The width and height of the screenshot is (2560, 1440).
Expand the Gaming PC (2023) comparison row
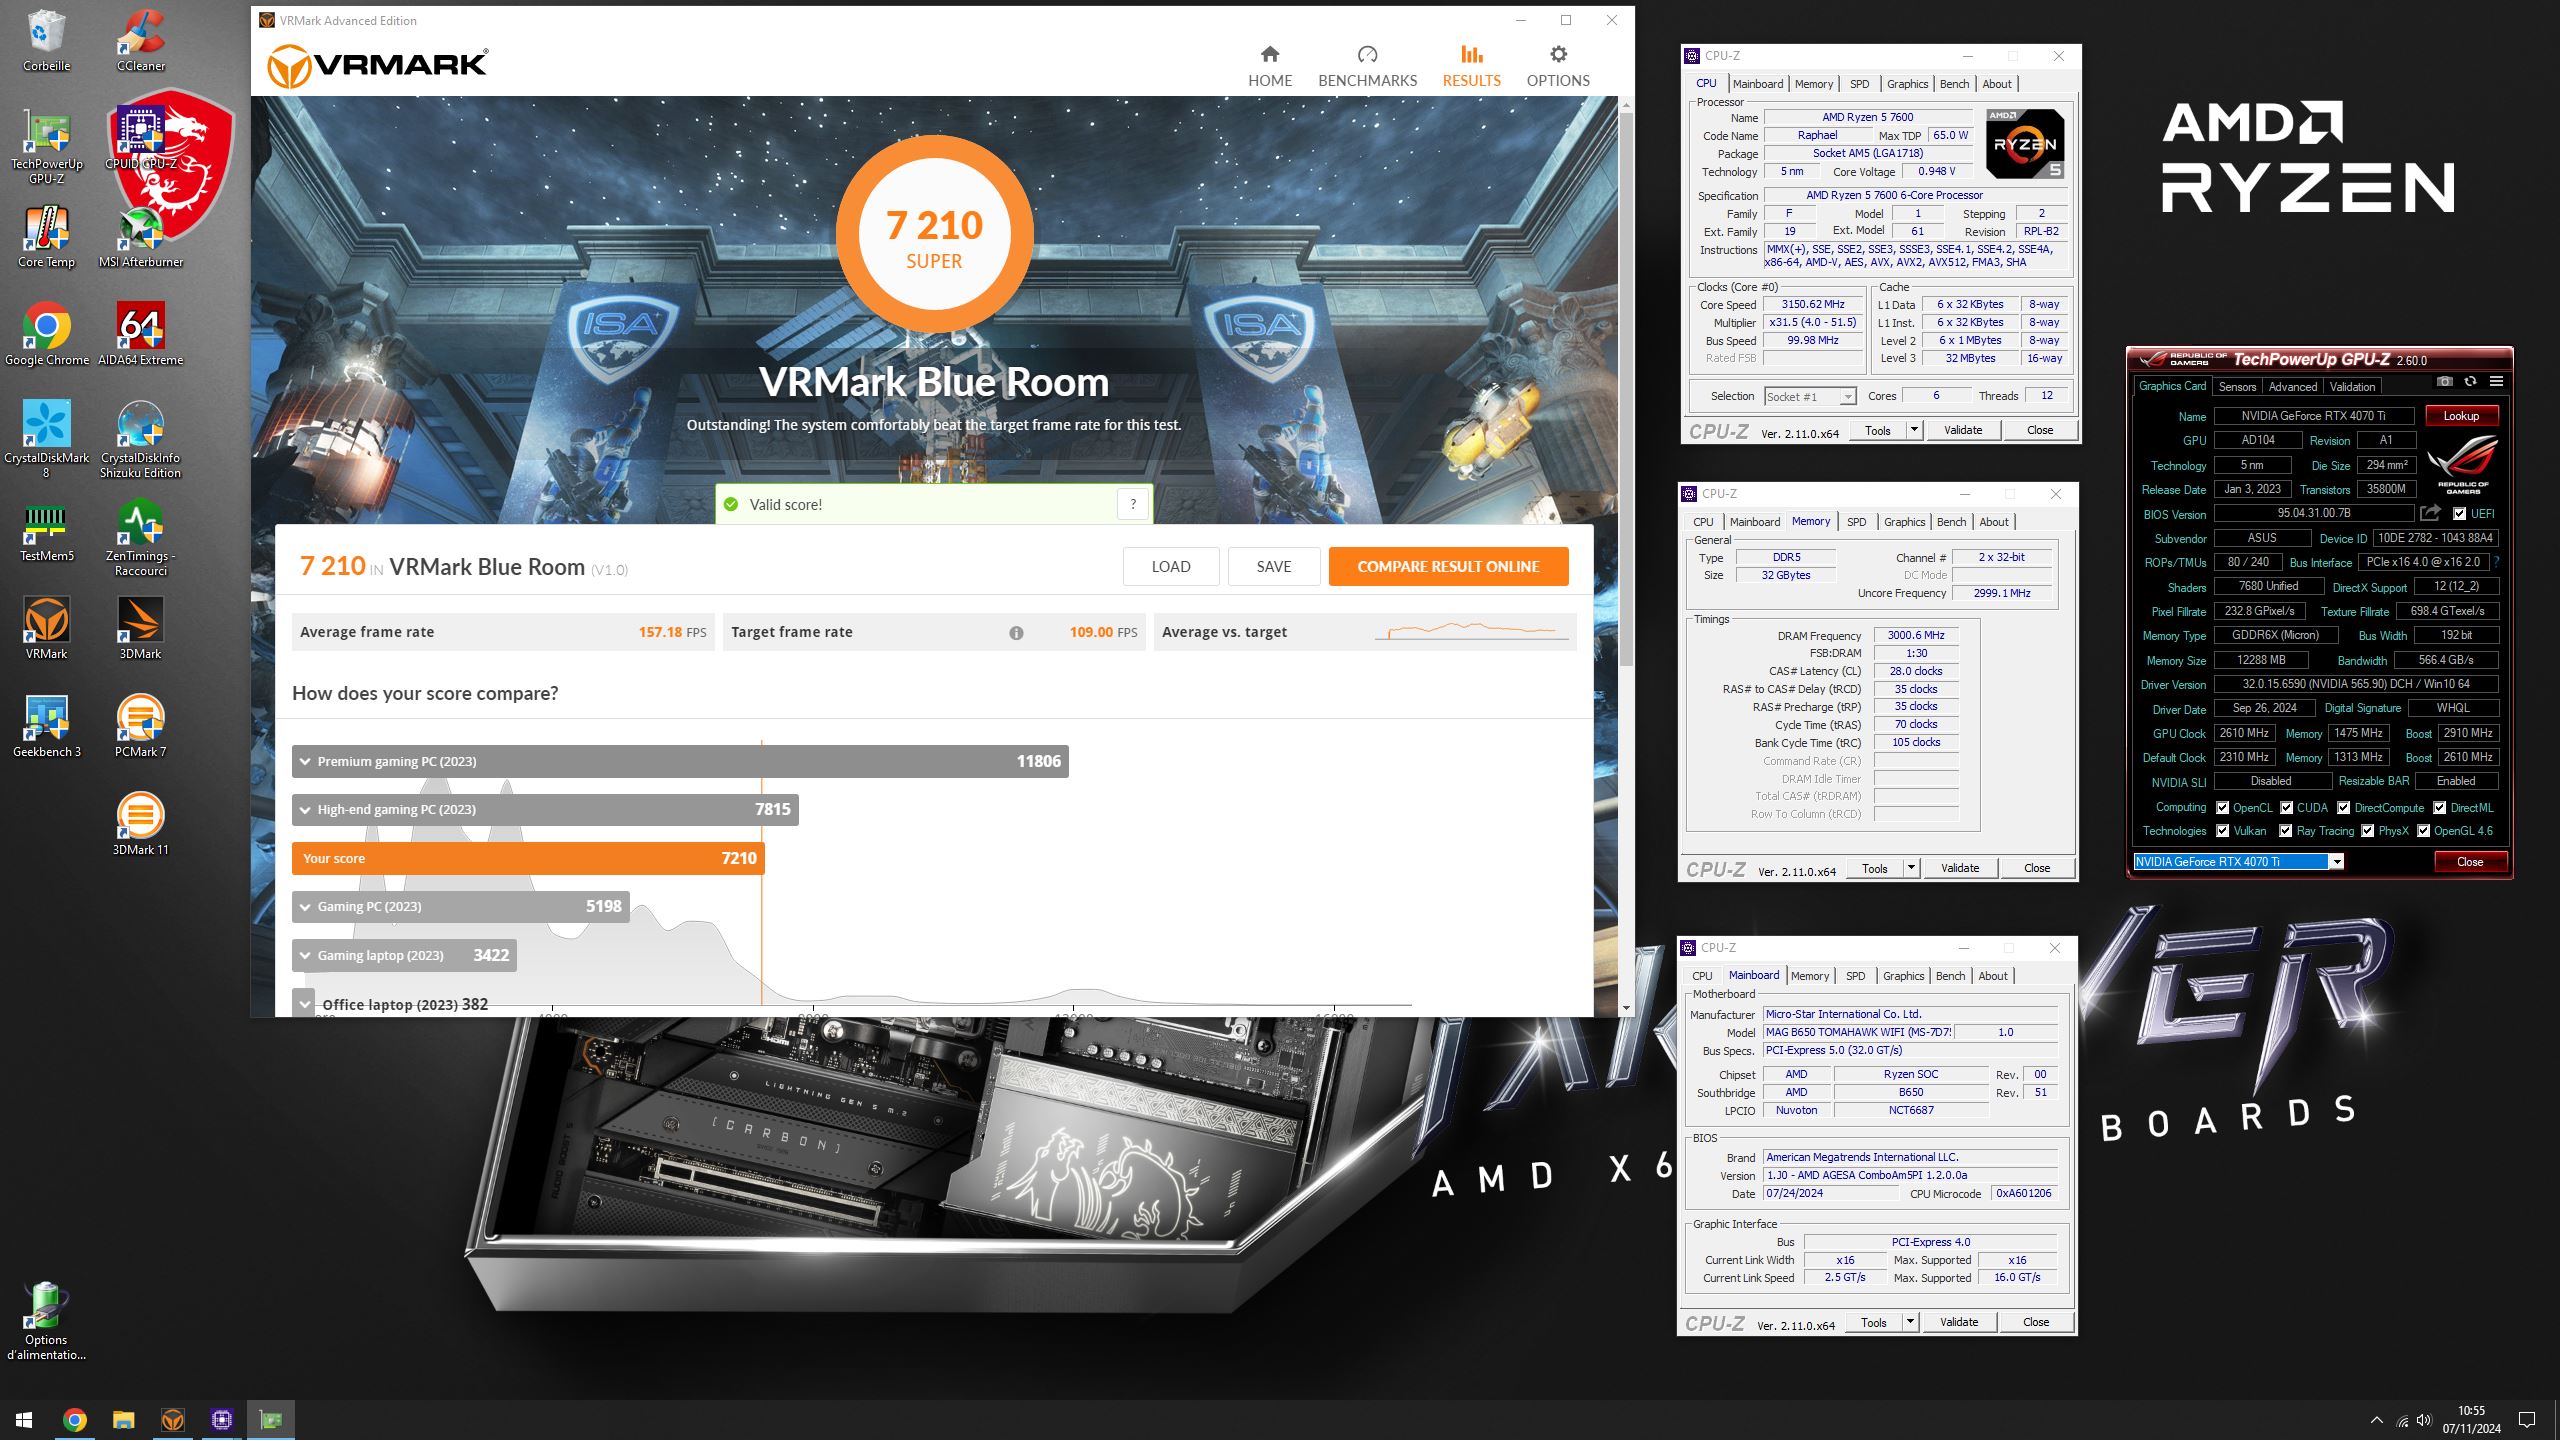461,906
